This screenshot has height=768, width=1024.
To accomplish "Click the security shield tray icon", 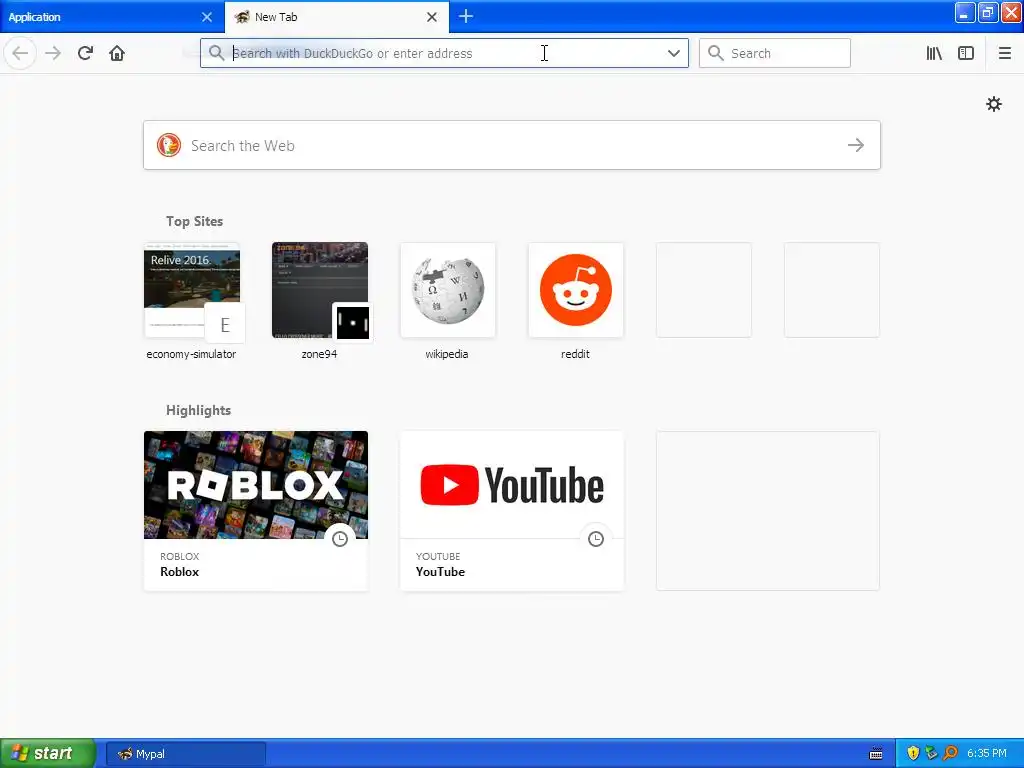I will 913,753.
